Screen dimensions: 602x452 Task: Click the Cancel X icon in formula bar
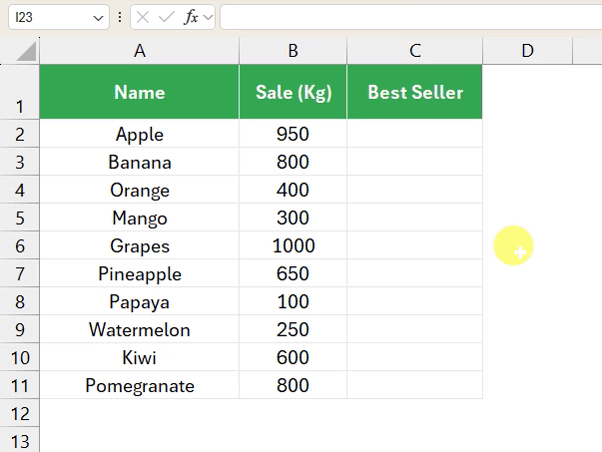tap(143, 17)
